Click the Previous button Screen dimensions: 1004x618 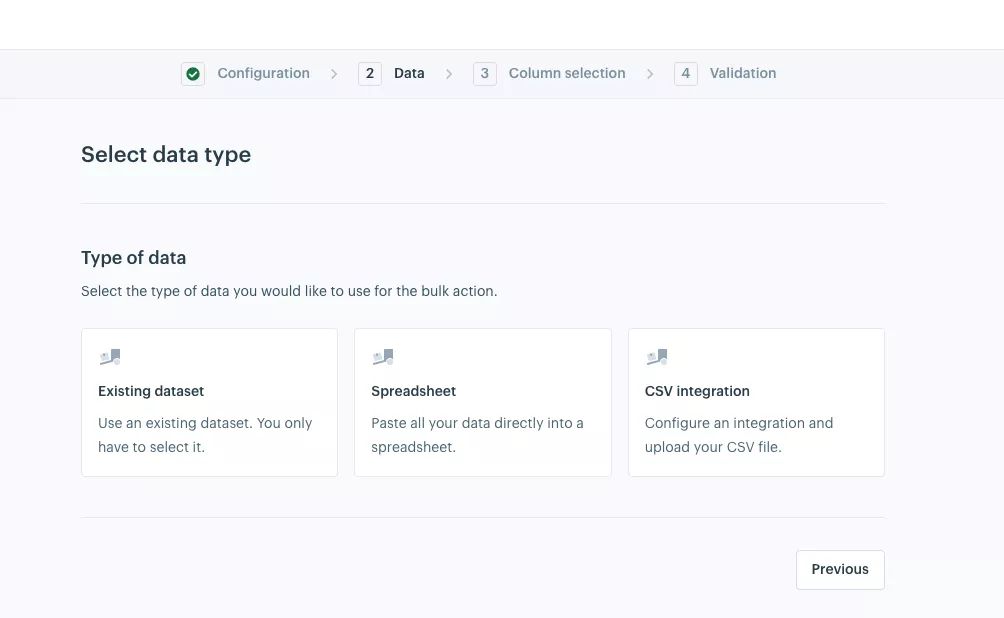839,569
